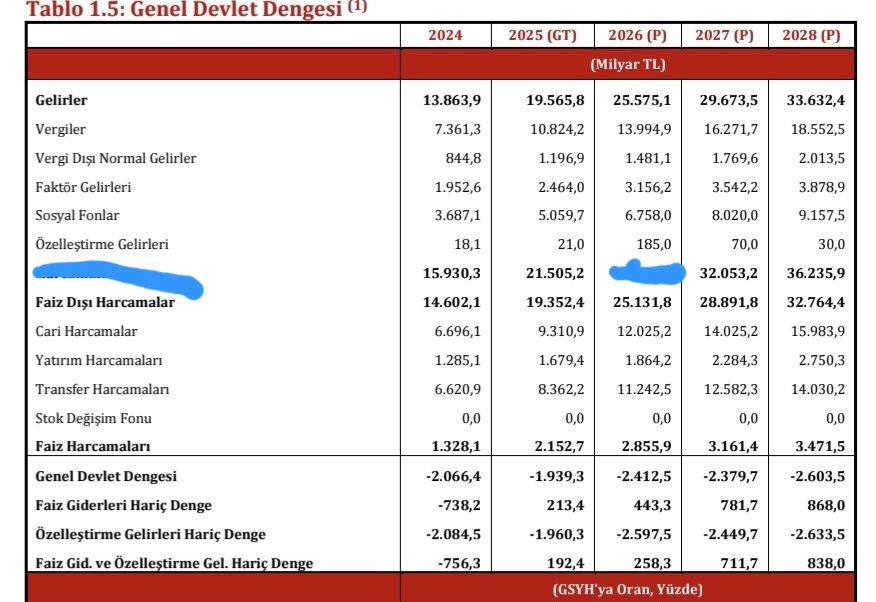876x602 pixels.
Task: Click the (GSYH'ya Oran, Yüzde) banner
Action: point(627,589)
